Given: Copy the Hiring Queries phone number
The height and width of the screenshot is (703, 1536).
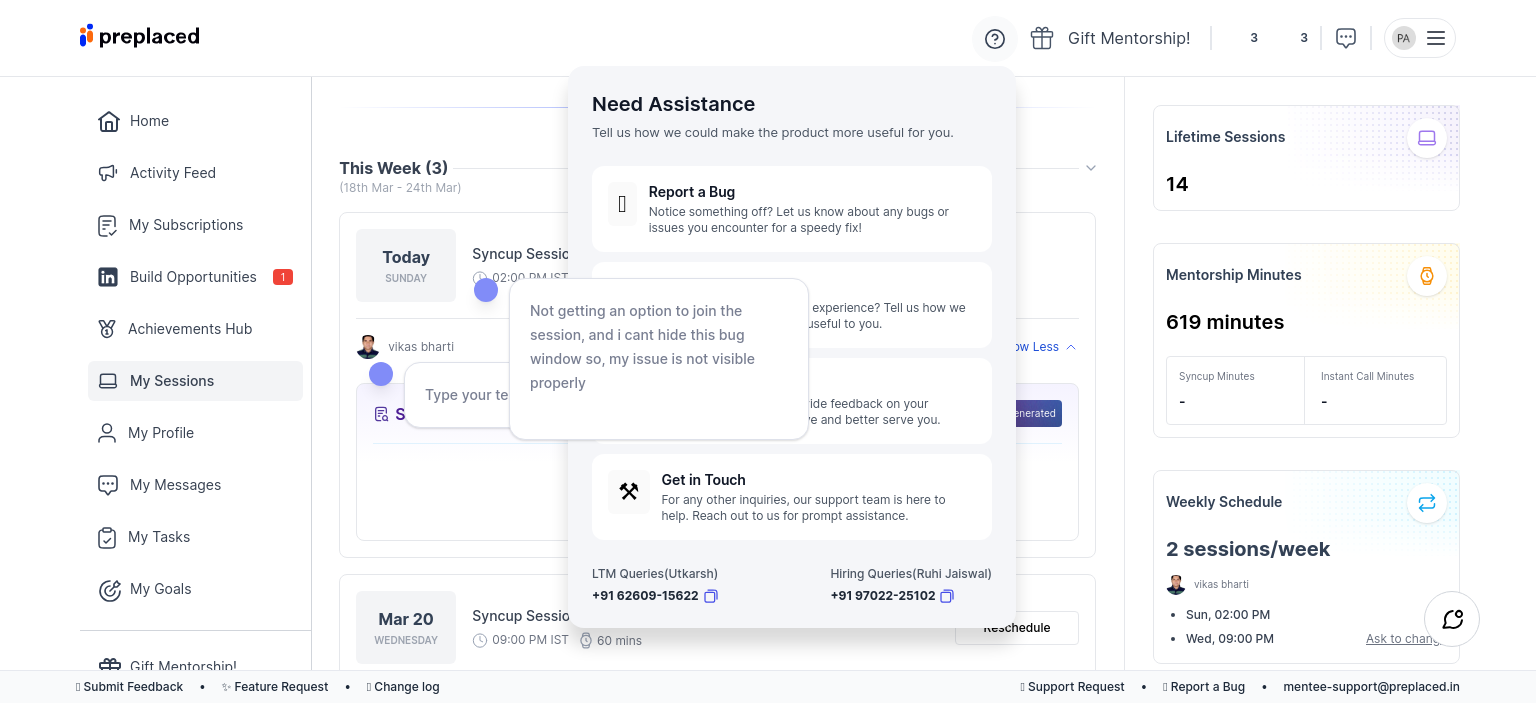Looking at the screenshot, I should [947, 596].
